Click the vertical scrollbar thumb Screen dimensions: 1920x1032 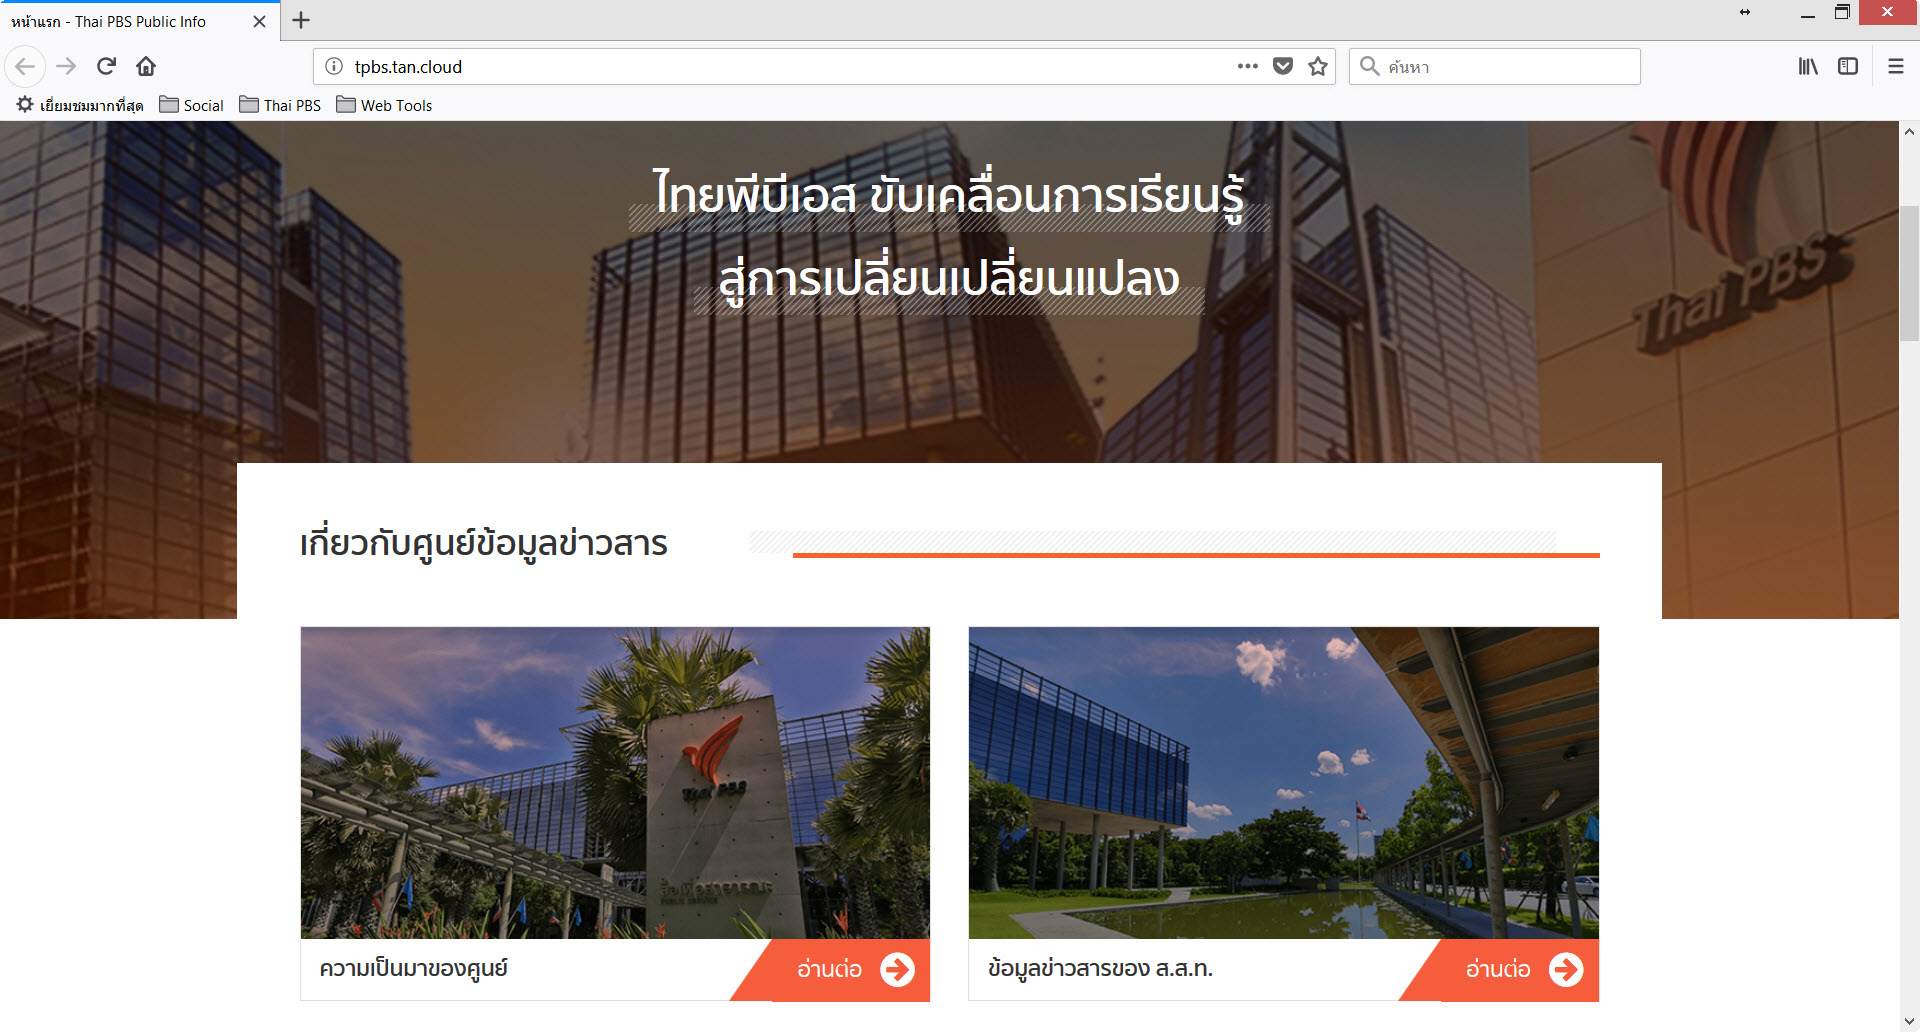1909,273
